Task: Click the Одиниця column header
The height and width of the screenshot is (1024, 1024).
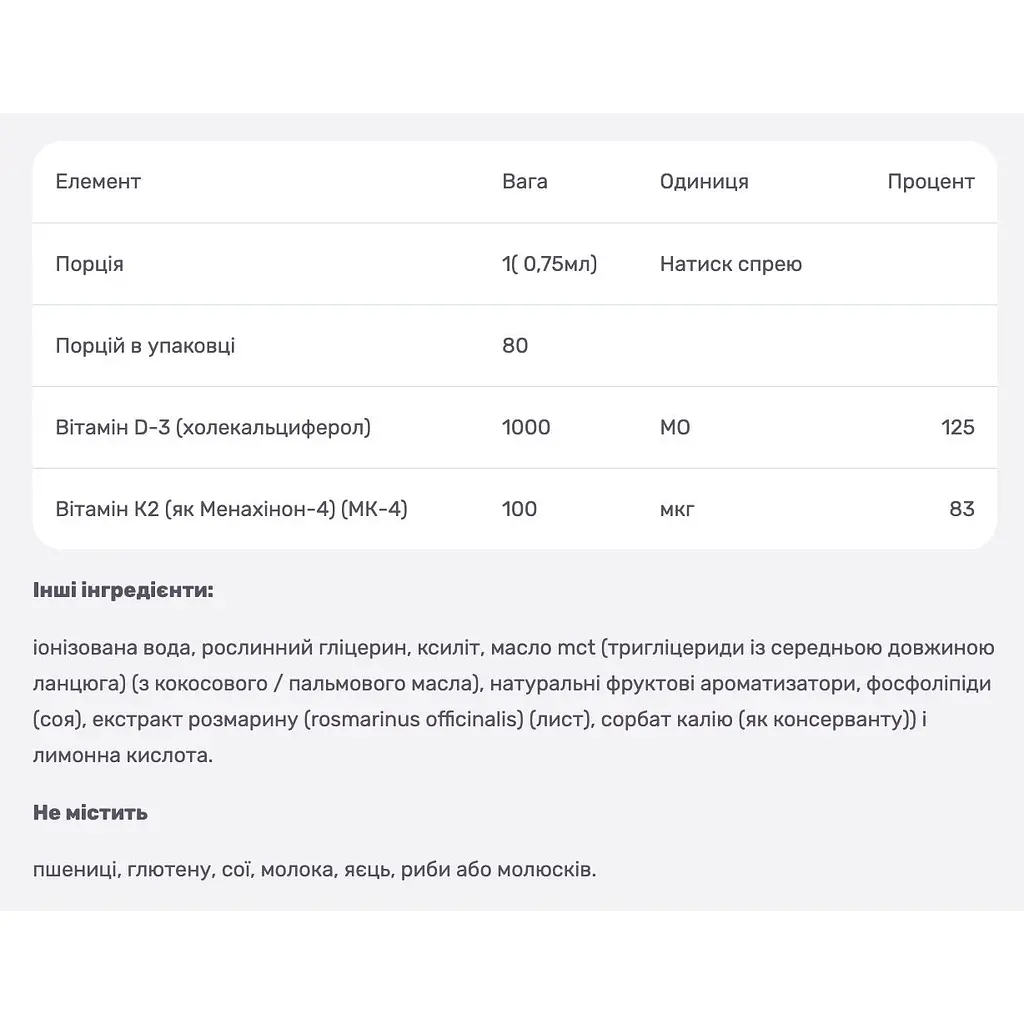Action: click(704, 182)
